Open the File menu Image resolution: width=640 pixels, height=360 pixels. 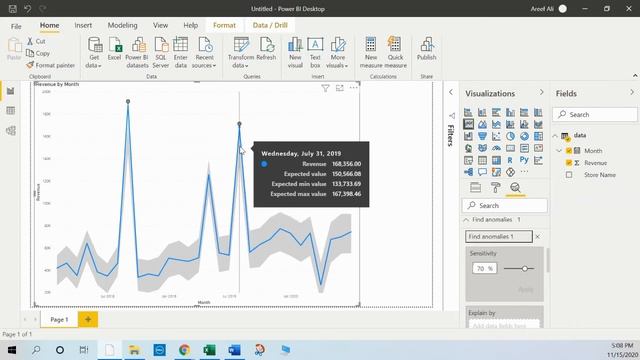tap(16, 26)
